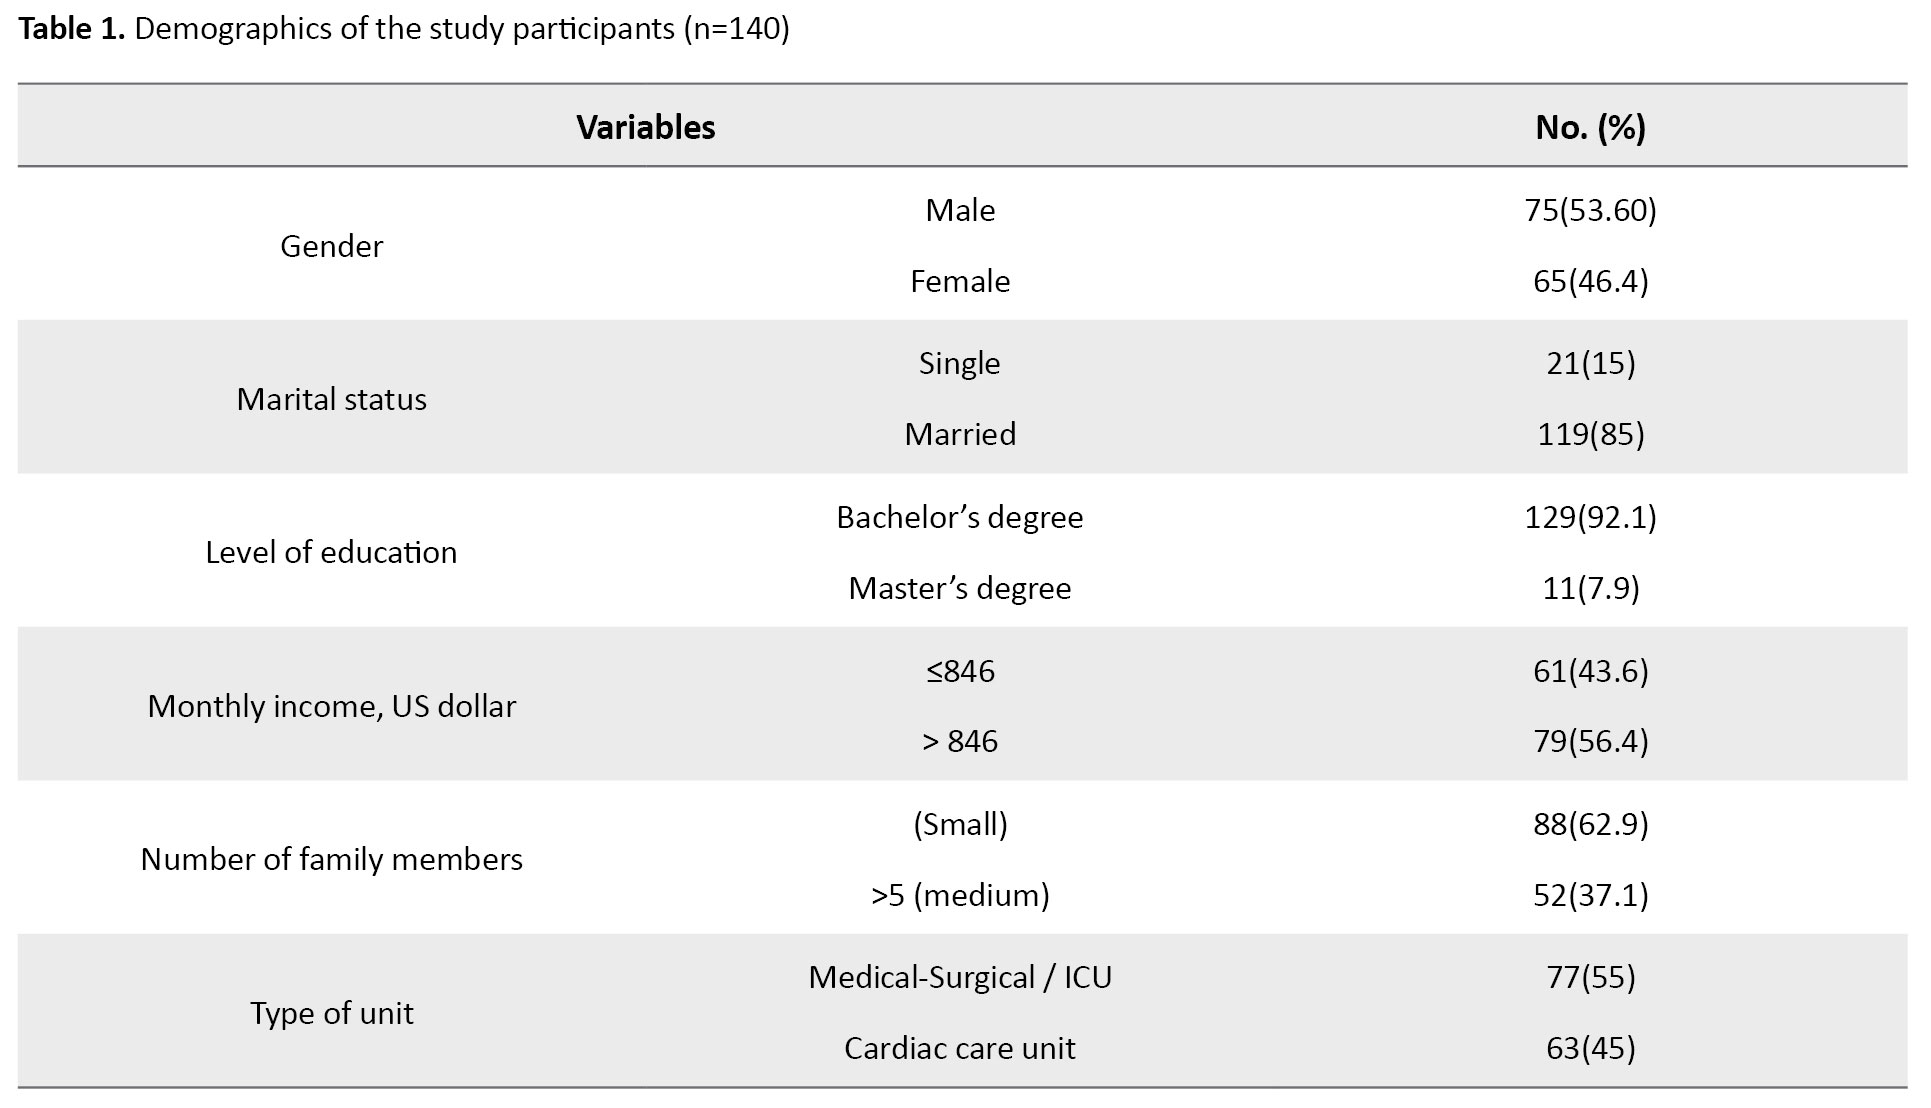Image resolution: width=1931 pixels, height=1108 pixels.
Task: Select the Gender row label
Action: 331,246
